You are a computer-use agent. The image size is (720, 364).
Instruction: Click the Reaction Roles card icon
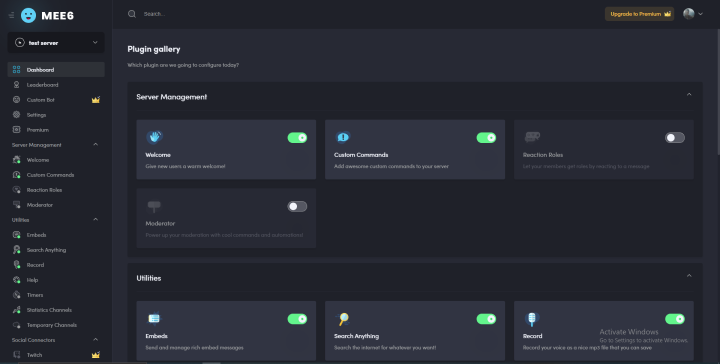pyautogui.click(x=532, y=136)
